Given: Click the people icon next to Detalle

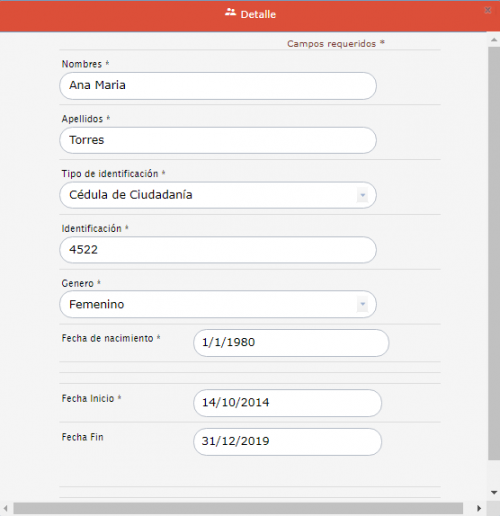Looking at the screenshot, I should 230,13.
